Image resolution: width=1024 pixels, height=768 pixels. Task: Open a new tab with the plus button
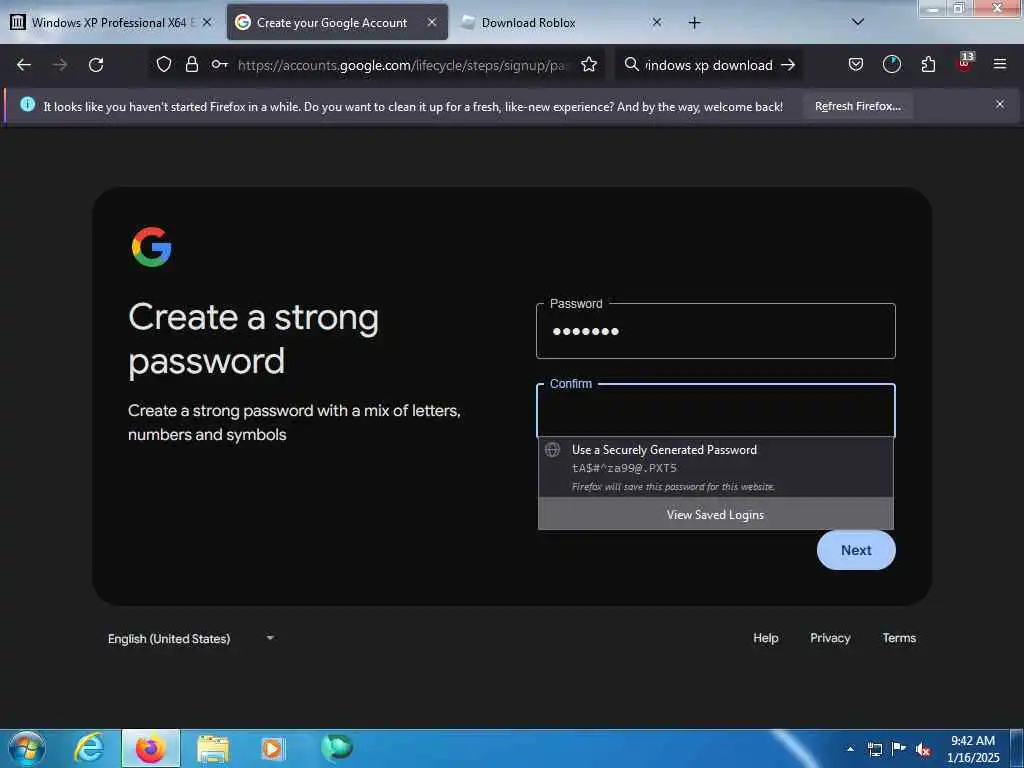point(694,23)
